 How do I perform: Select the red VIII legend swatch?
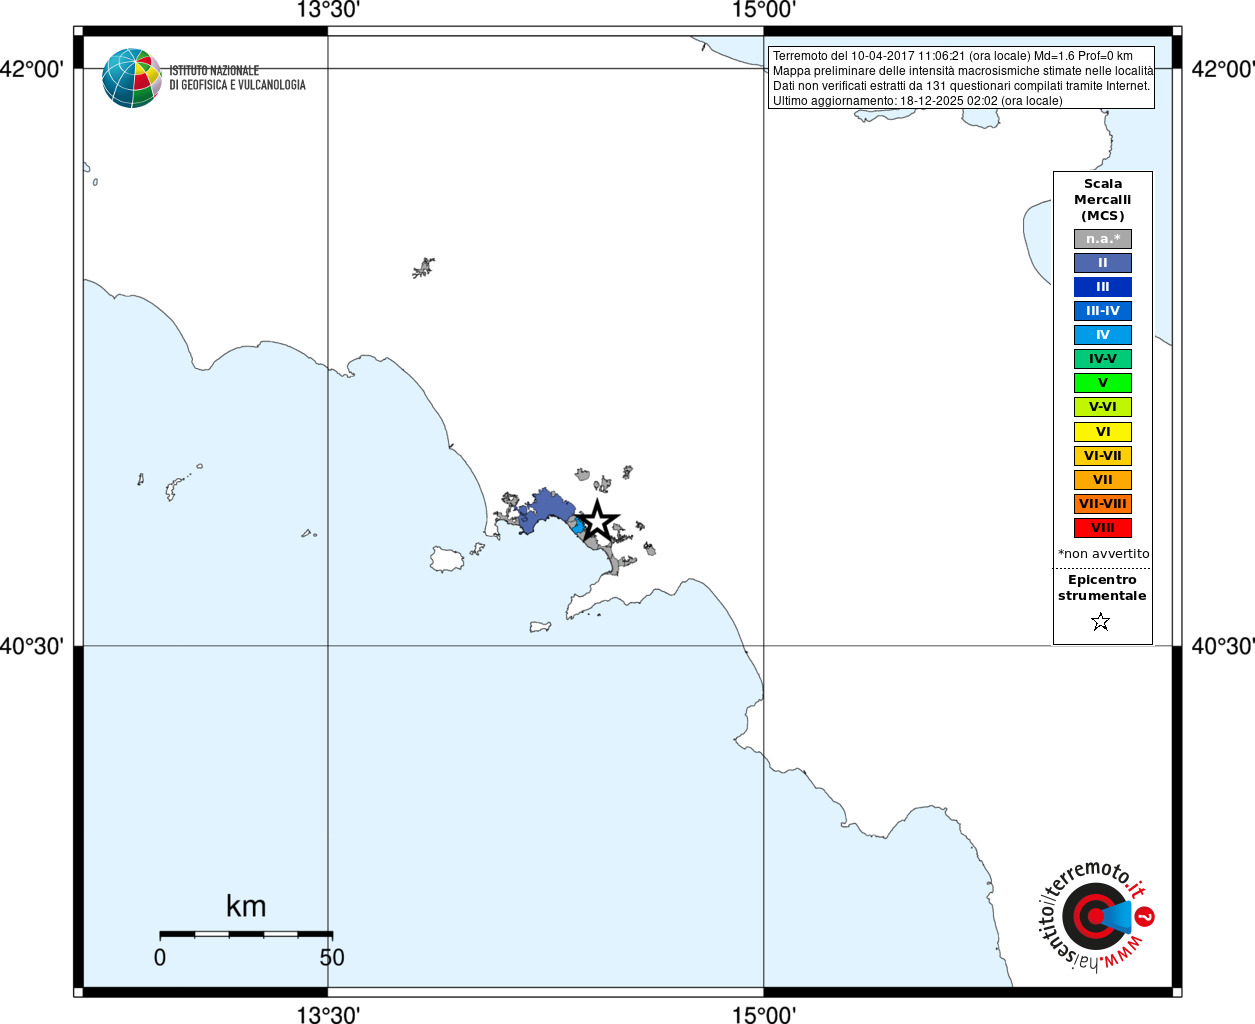click(1103, 528)
